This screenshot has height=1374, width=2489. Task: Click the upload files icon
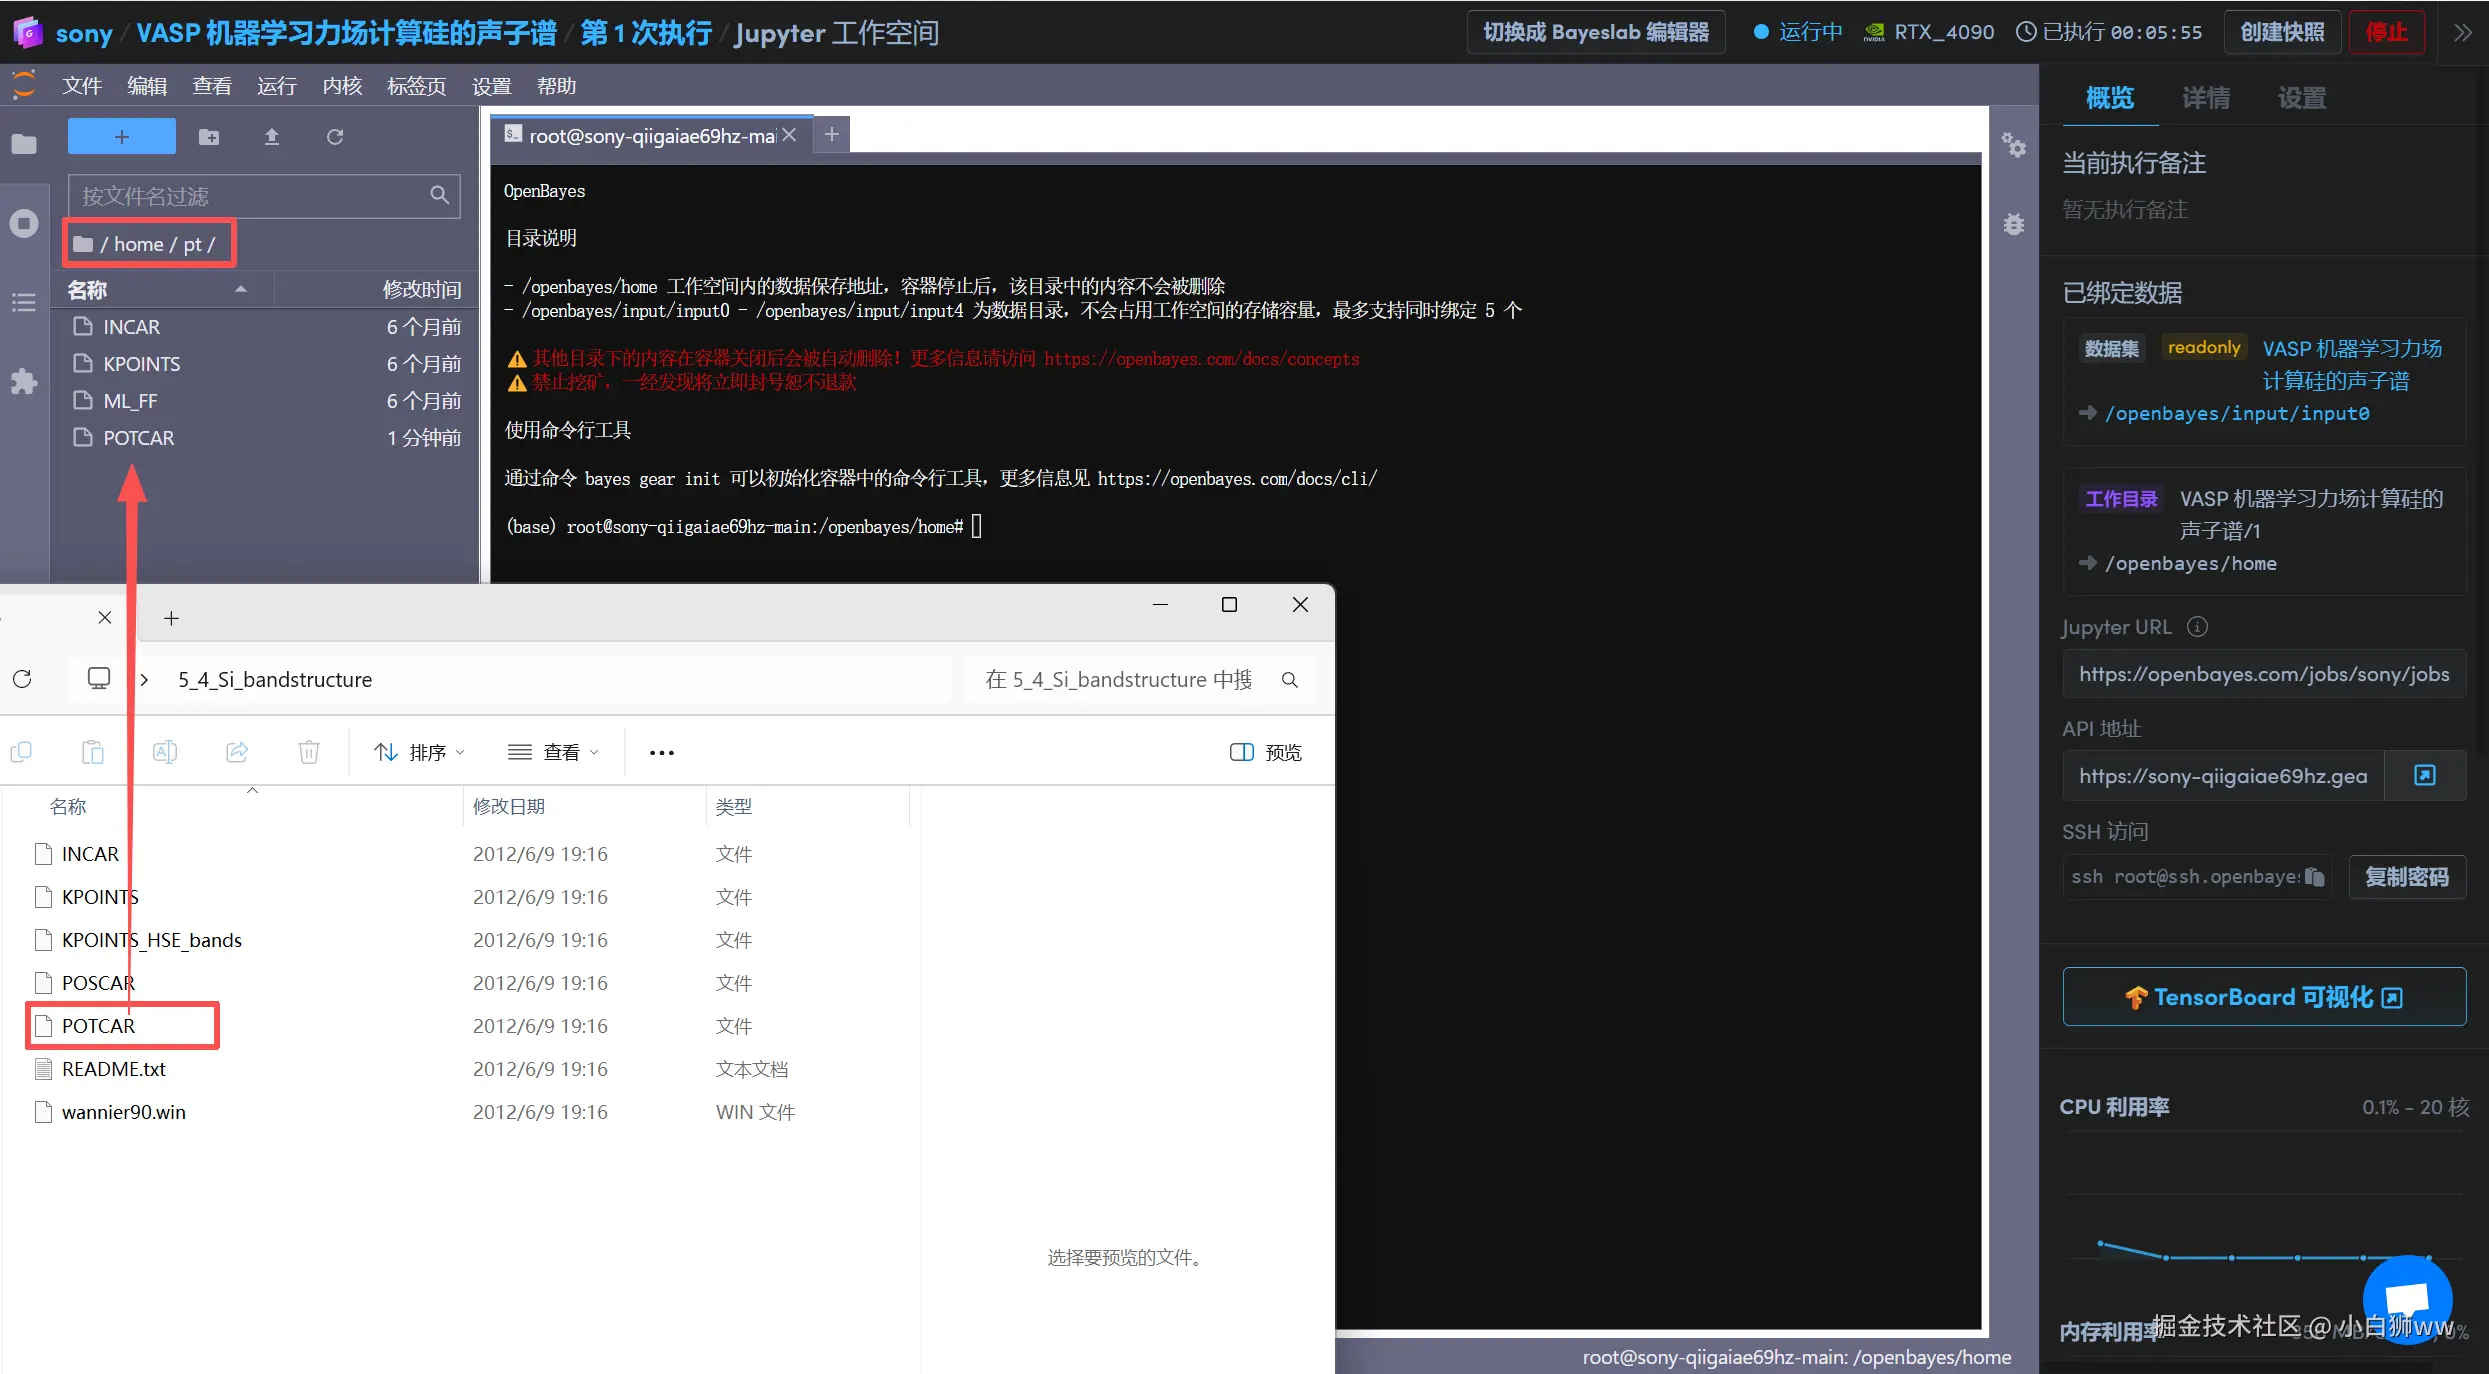click(271, 137)
